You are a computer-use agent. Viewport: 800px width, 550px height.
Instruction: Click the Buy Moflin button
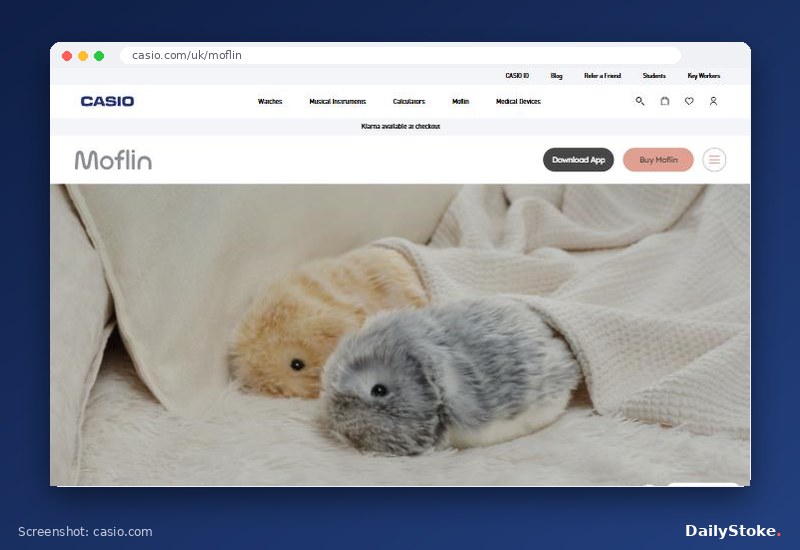tap(658, 160)
